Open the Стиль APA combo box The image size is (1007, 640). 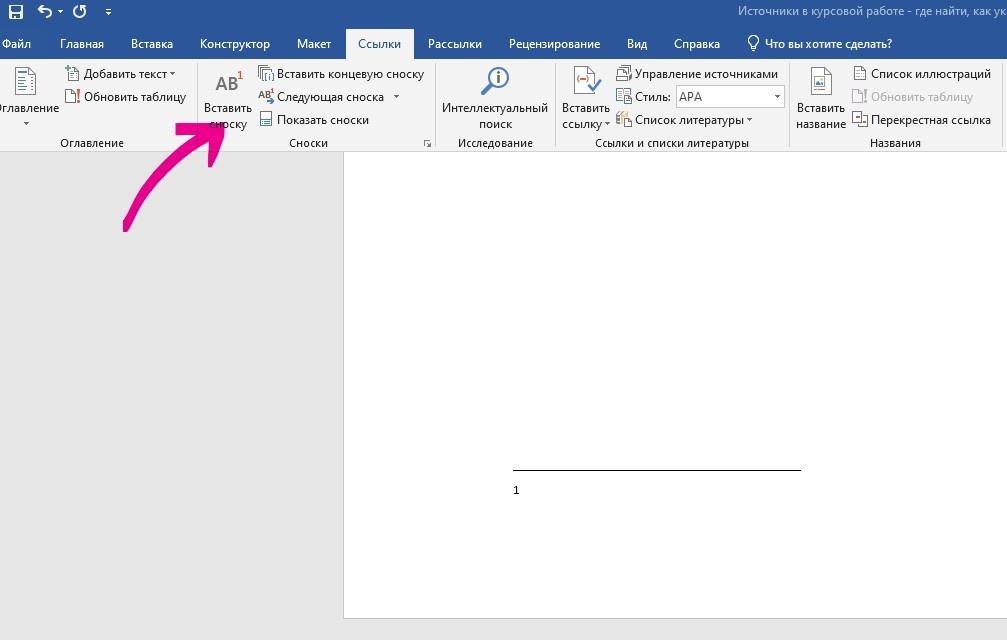coord(730,97)
